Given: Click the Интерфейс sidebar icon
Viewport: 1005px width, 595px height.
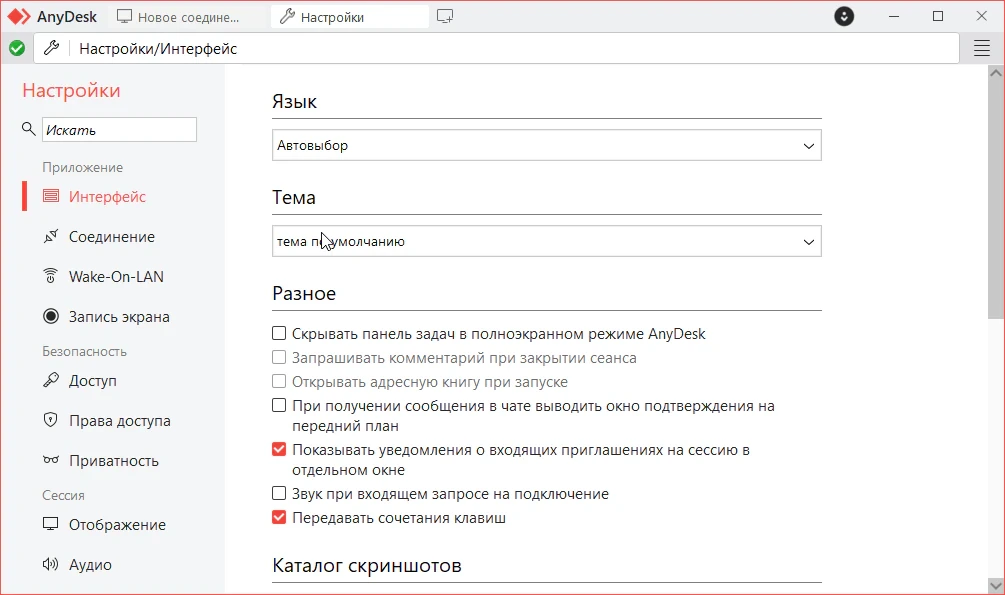Looking at the screenshot, I should (x=51, y=196).
